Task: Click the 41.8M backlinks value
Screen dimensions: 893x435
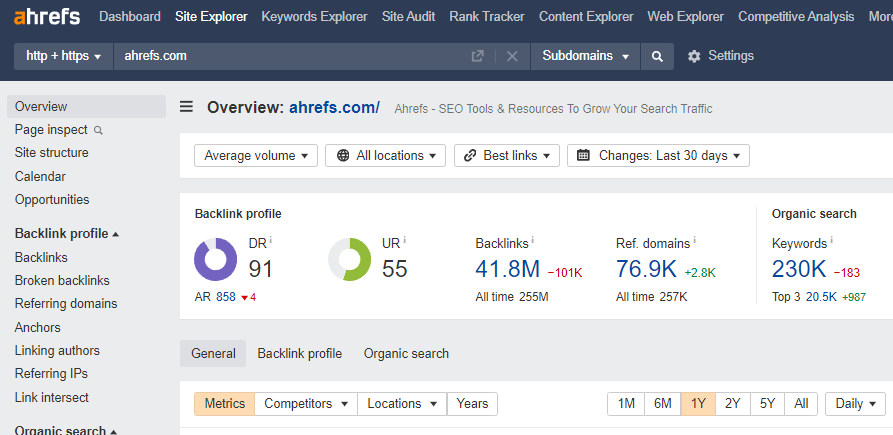Action: 507,269
